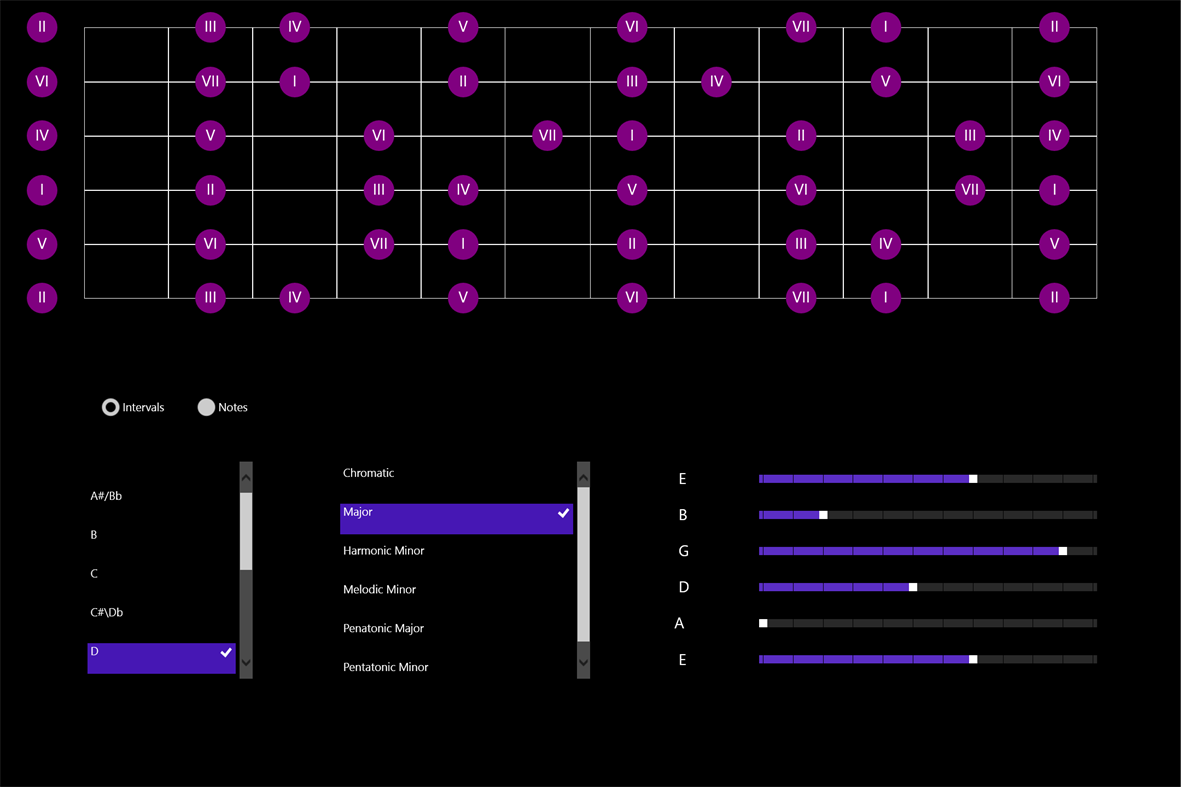Click a IV interval marker on the fretboard
Image resolution: width=1181 pixels, height=787 pixels.
pos(294,27)
